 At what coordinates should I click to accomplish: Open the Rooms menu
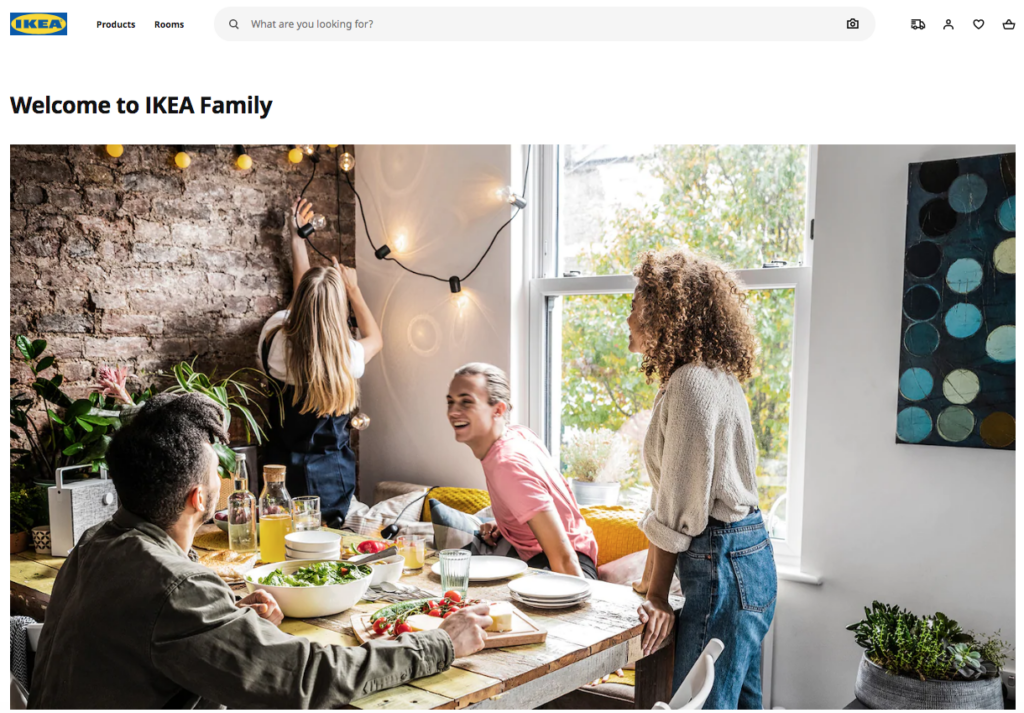pos(169,24)
